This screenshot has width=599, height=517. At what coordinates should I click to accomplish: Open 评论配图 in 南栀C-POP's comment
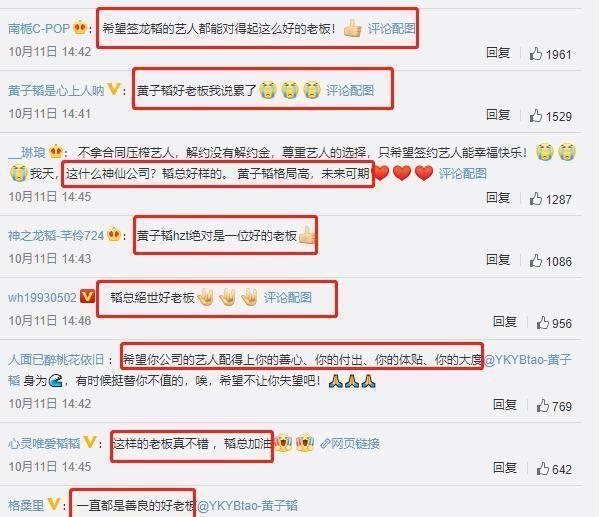click(391, 28)
